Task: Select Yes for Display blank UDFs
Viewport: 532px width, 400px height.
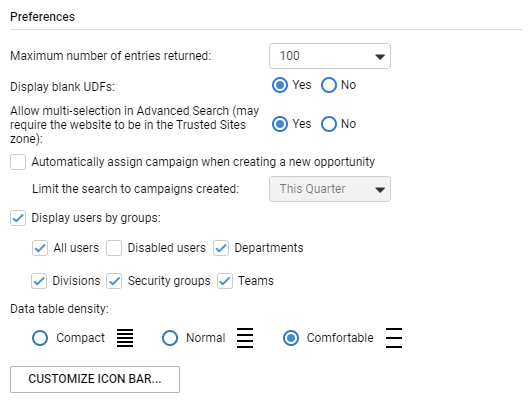Action: click(280, 85)
